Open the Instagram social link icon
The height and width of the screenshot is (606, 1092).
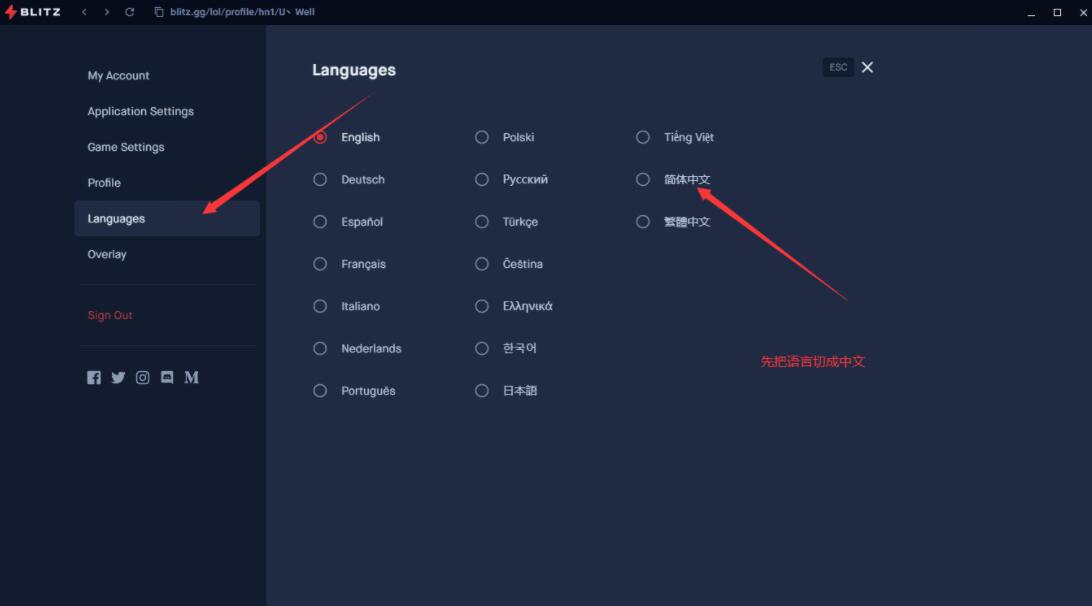[143, 378]
